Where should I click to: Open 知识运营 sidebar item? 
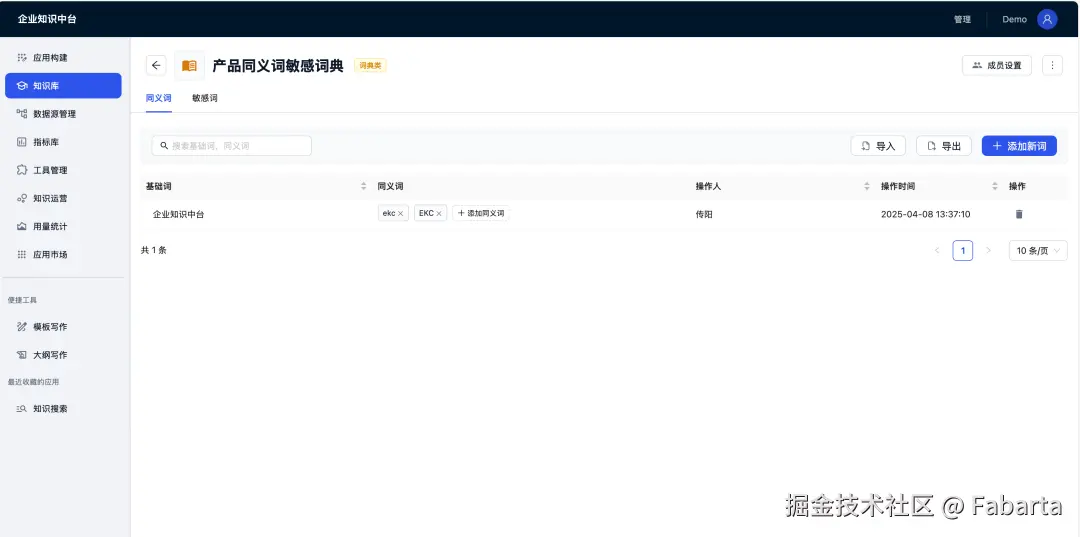[x=63, y=198]
